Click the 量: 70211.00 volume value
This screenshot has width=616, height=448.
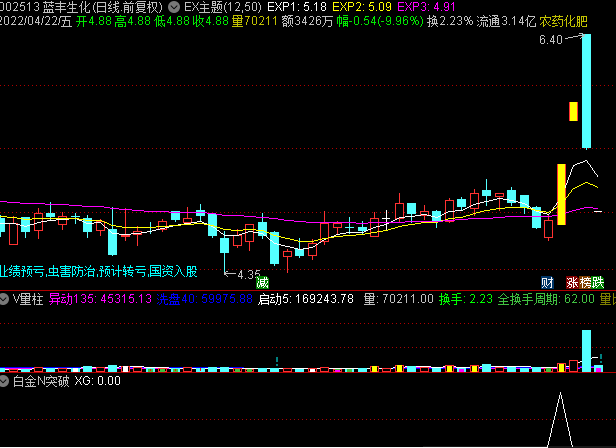[x=398, y=299]
